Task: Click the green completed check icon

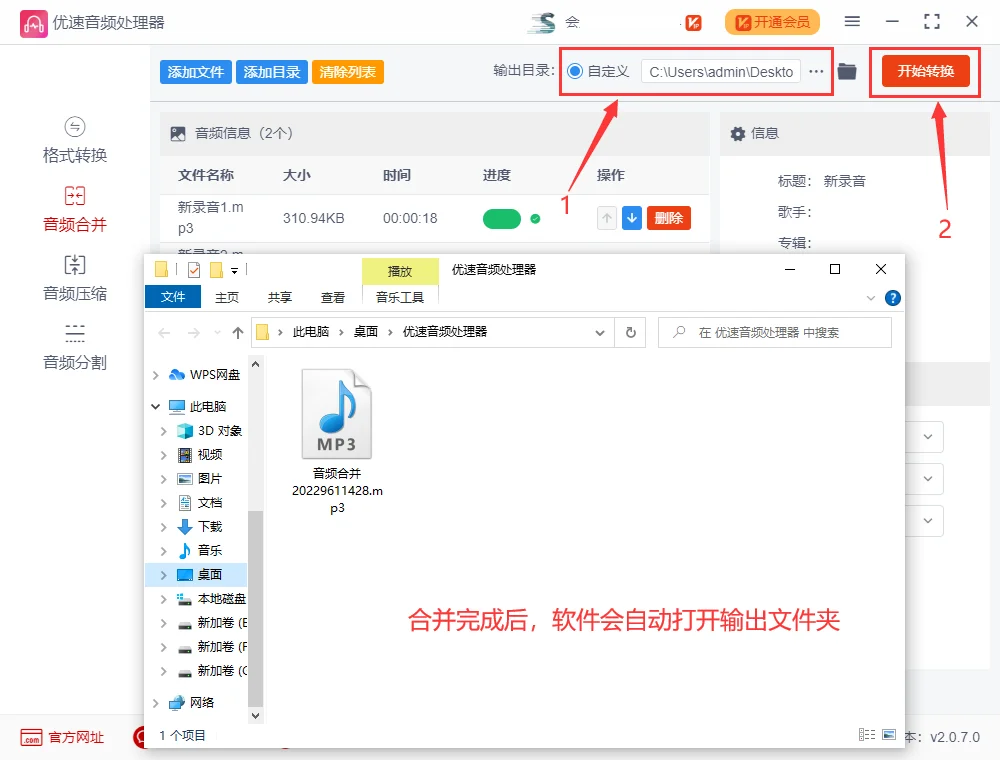Action: click(535, 219)
